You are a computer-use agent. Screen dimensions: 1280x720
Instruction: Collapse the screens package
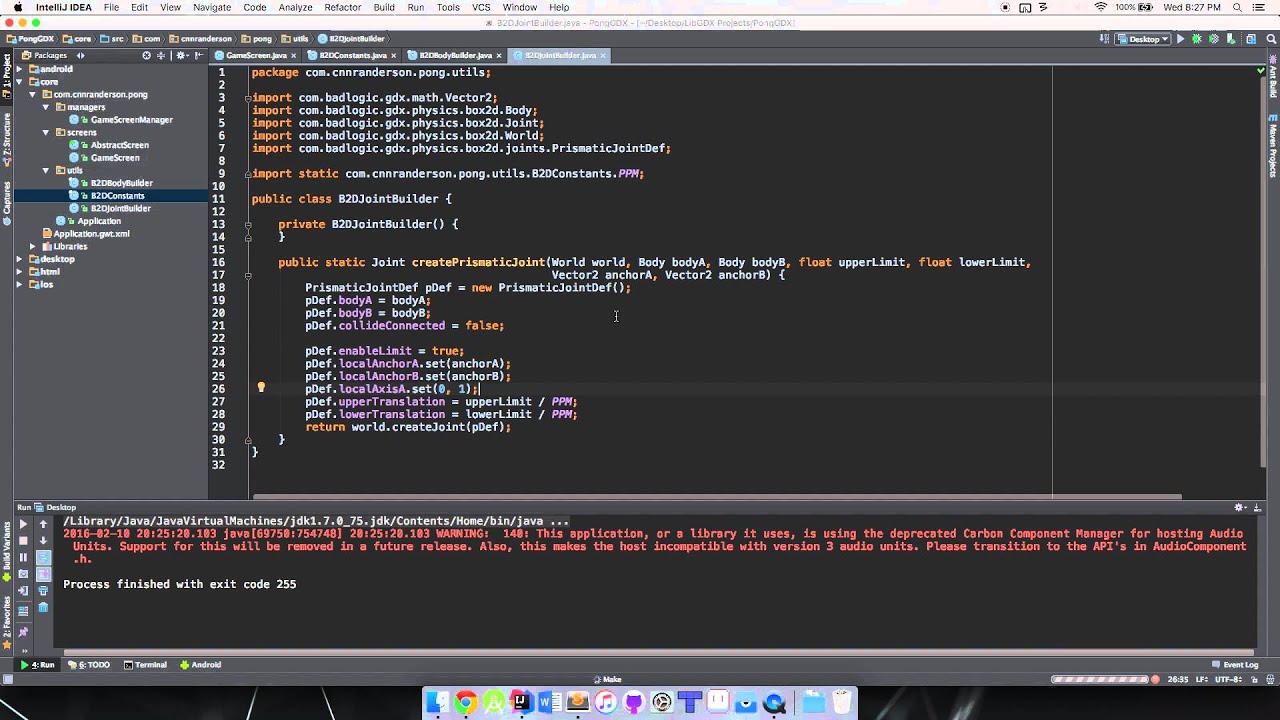pyautogui.click(x=46, y=132)
